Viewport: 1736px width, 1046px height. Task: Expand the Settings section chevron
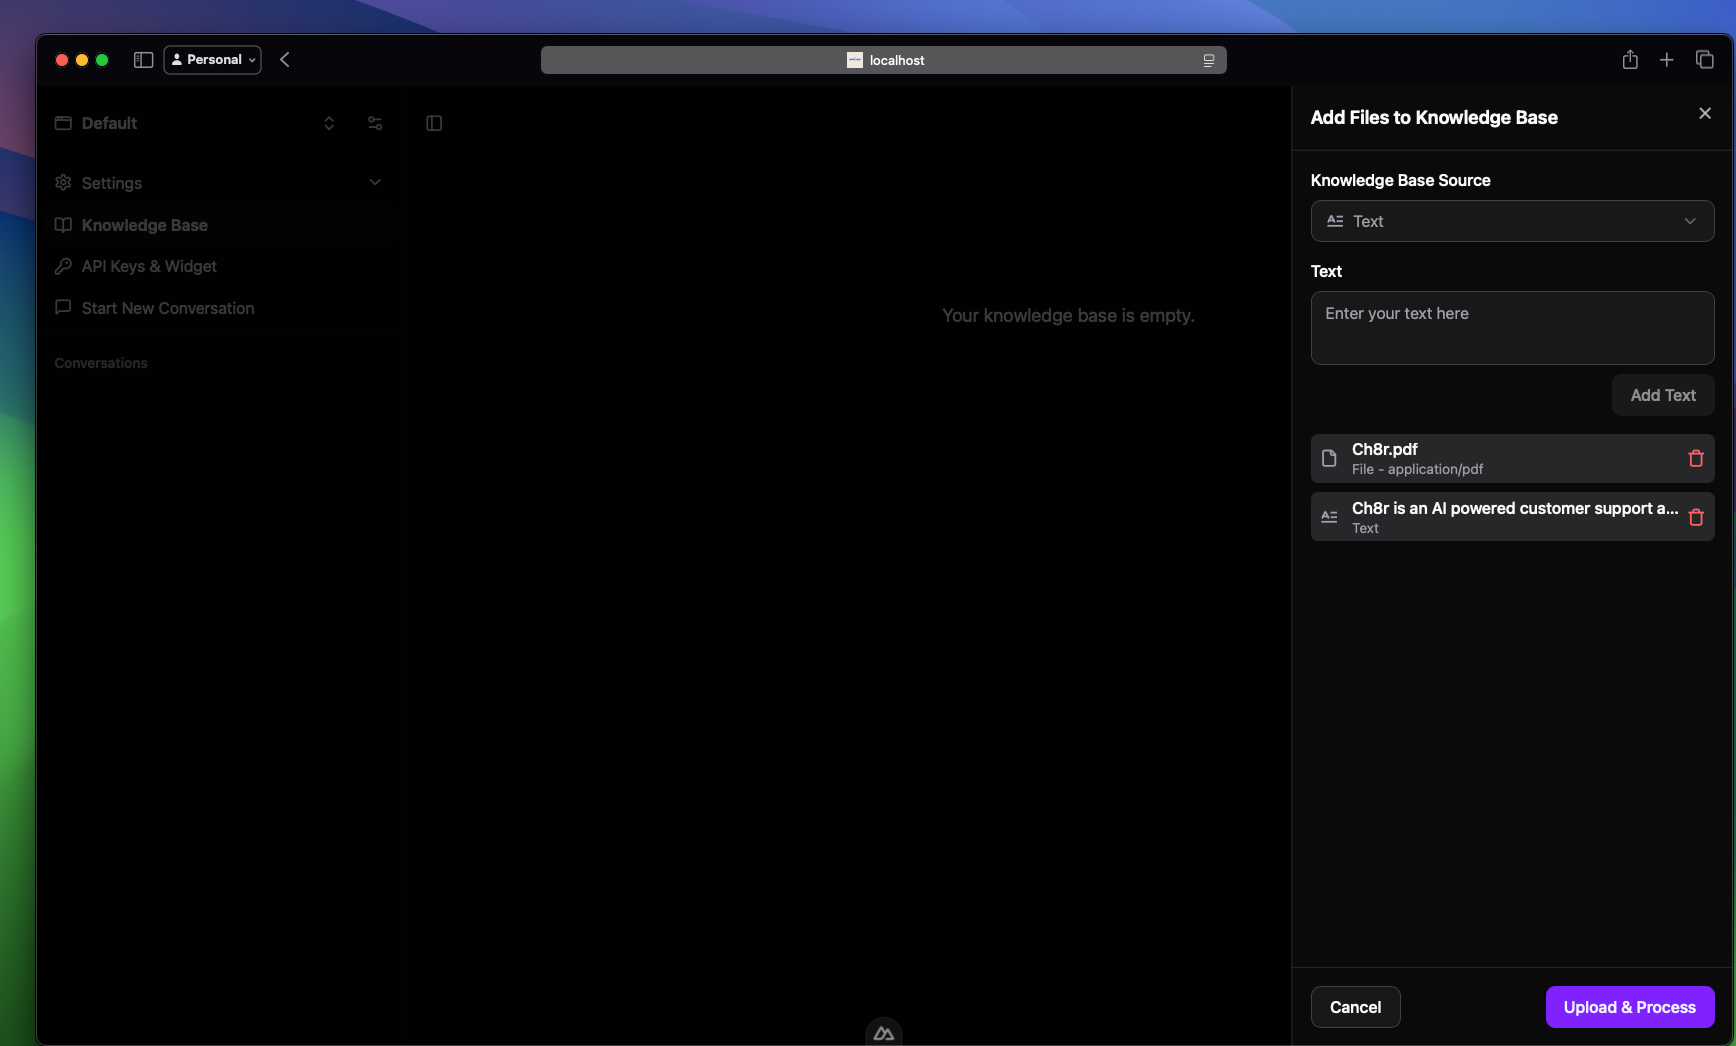pyautogui.click(x=375, y=182)
